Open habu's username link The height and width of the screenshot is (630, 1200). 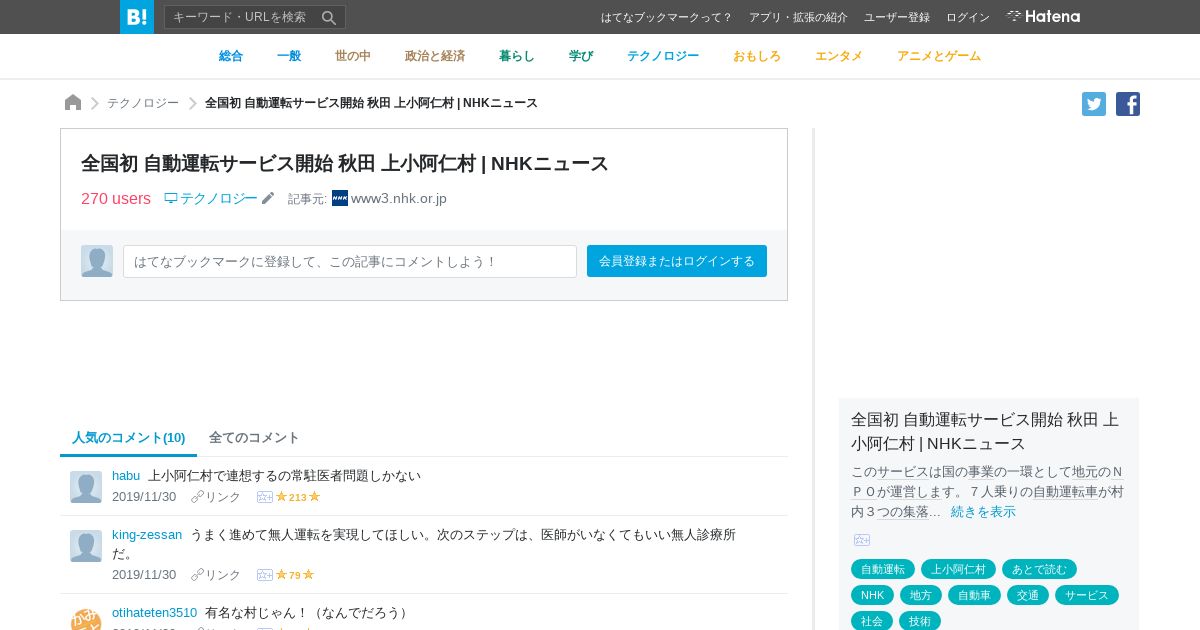pyautogui.click(x=126, y=475)
